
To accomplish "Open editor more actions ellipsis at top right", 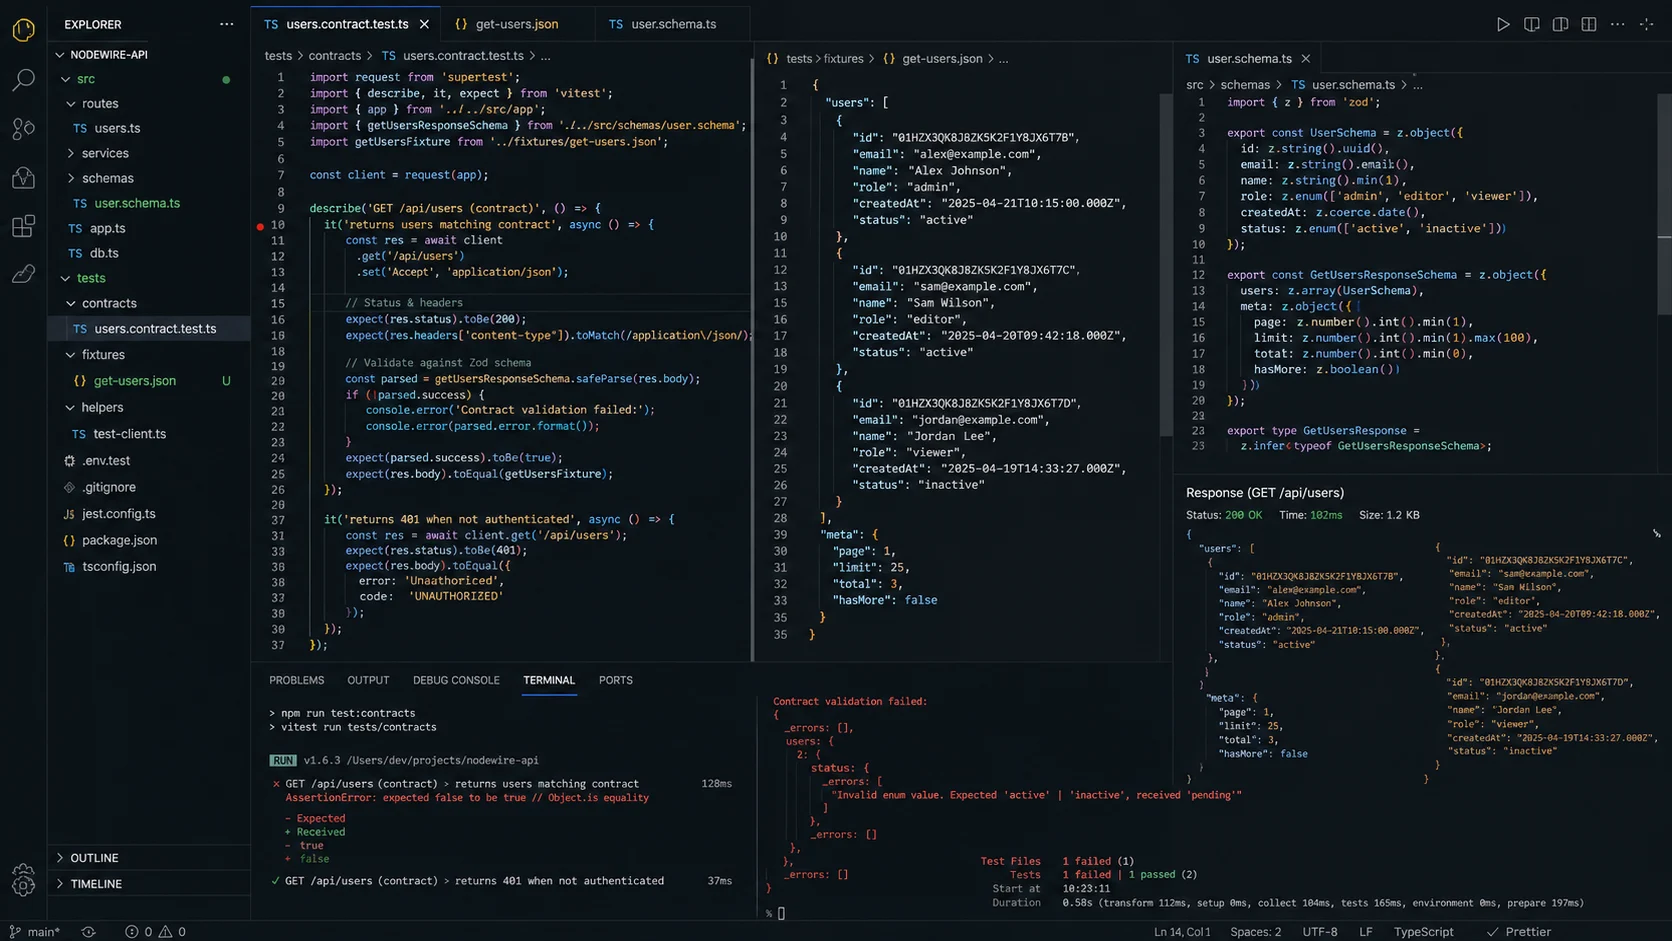I will tap(1617, 24).
